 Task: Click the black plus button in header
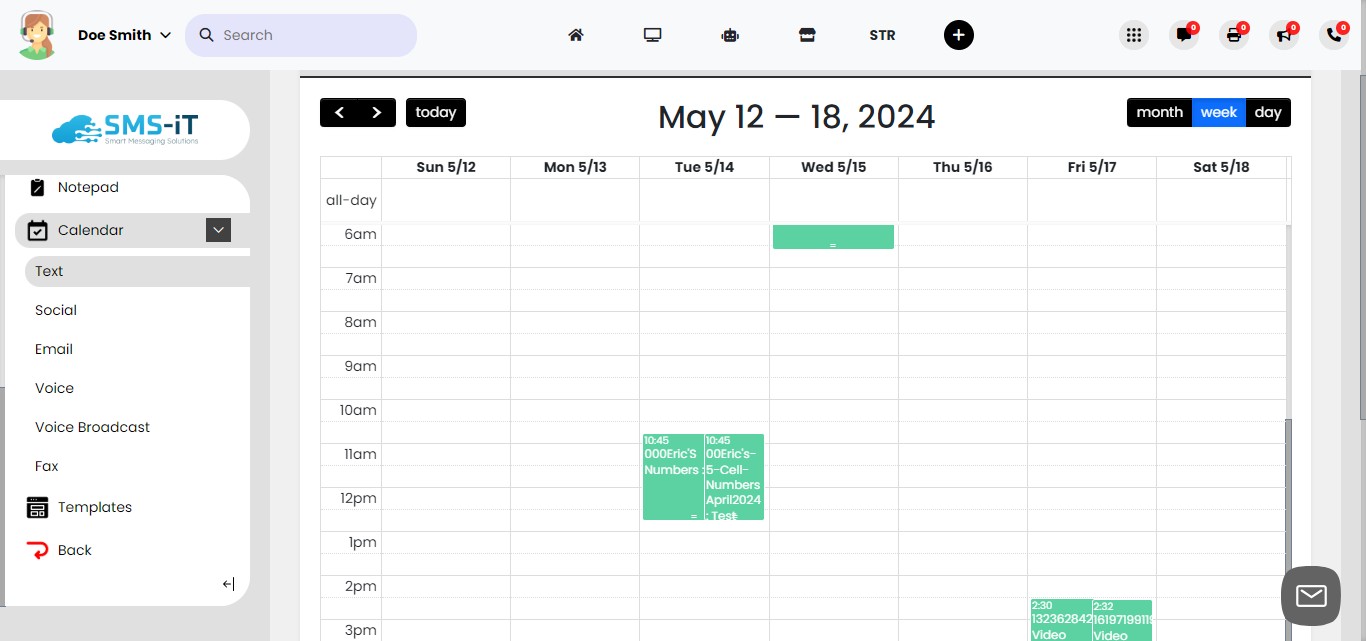[x=958, y=35]
